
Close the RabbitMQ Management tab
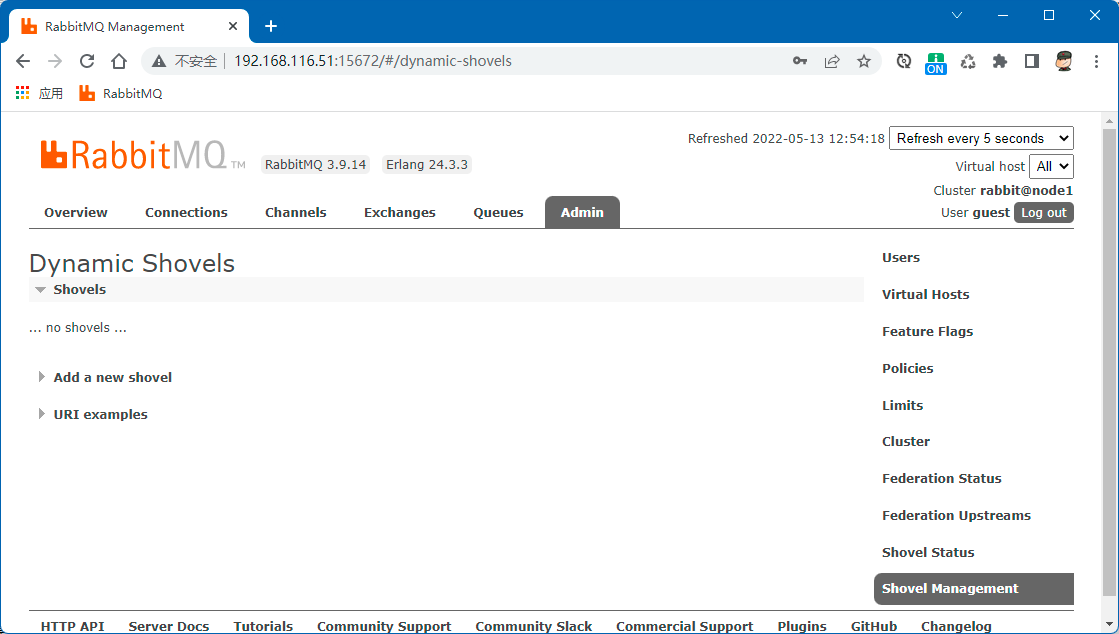pyautogui.click(x=233, y=26)
